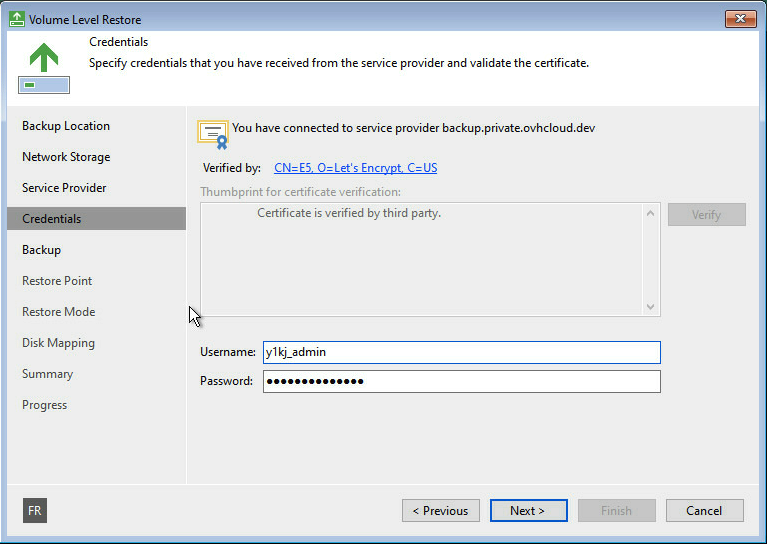The height and width of the screenshot is (544, 767).
Task: Open the Backup step
Action: tap(42, 250)
